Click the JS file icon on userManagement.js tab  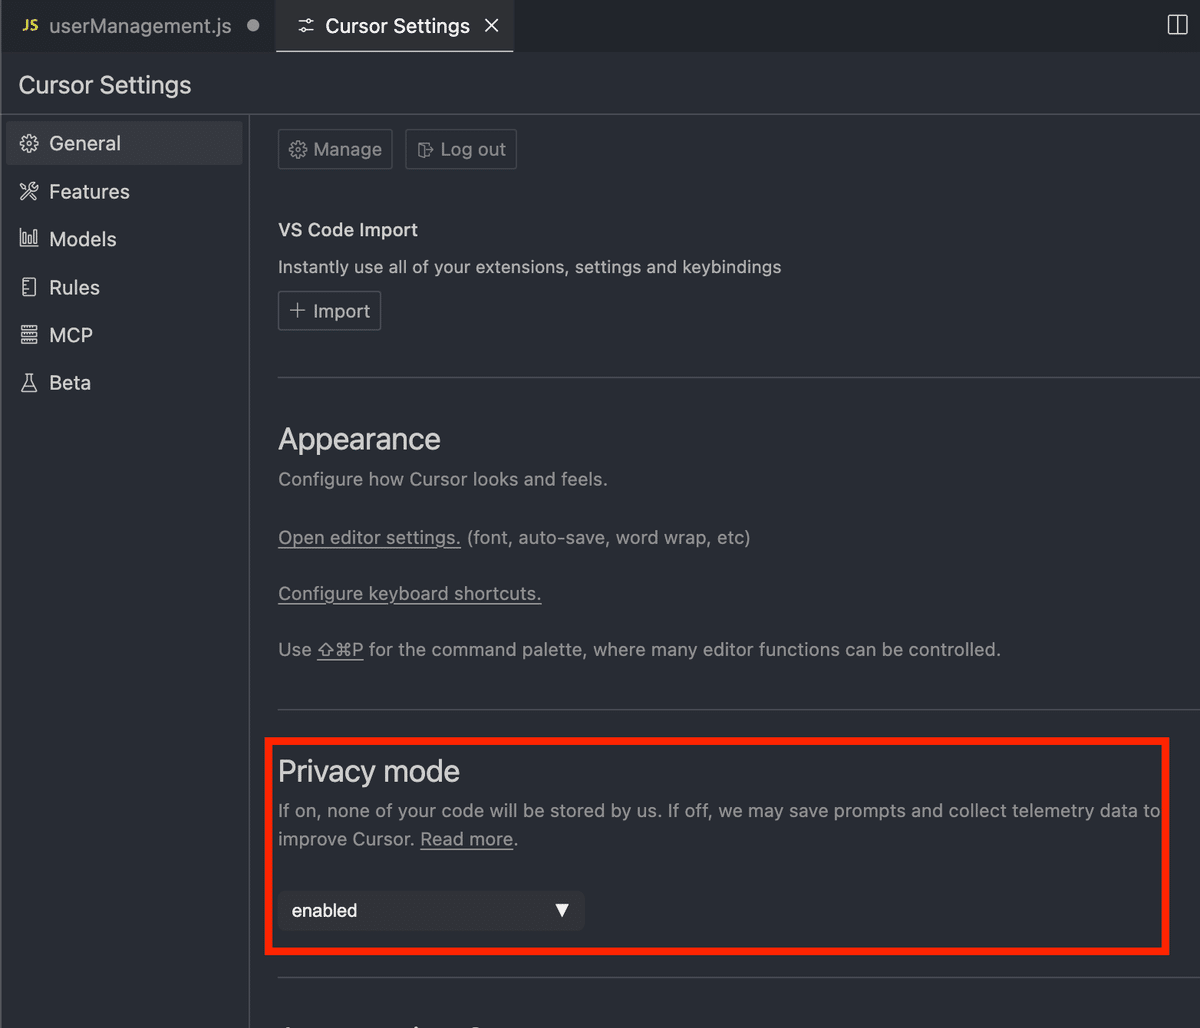tap(31, 26)
